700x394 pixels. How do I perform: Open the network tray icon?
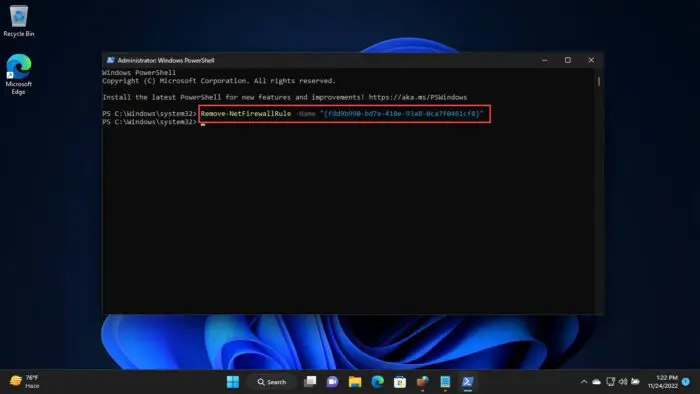(x=610, y=382)
